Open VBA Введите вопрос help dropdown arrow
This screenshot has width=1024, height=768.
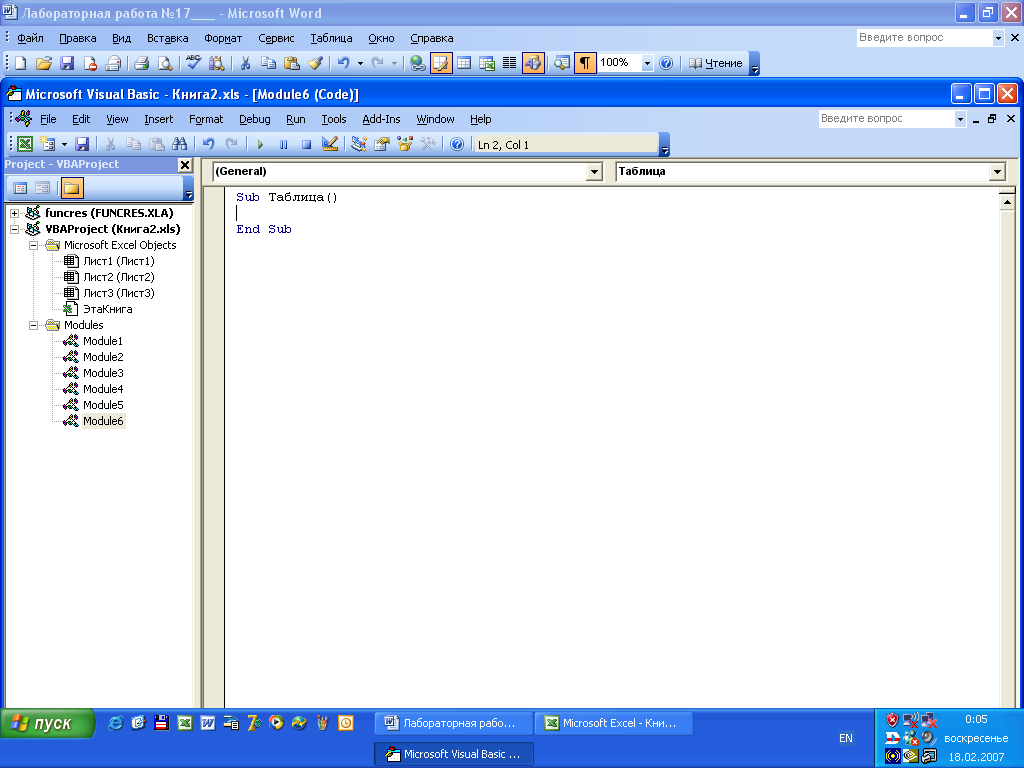click(x=960, y=119)
